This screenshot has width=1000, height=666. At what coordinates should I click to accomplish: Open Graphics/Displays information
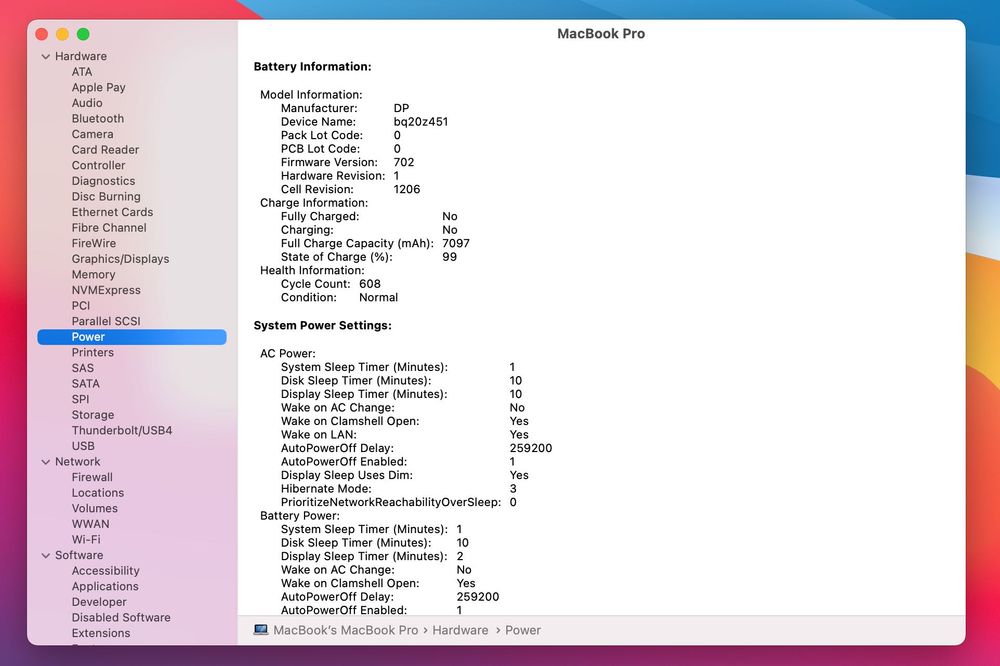[x=121, y=259]
